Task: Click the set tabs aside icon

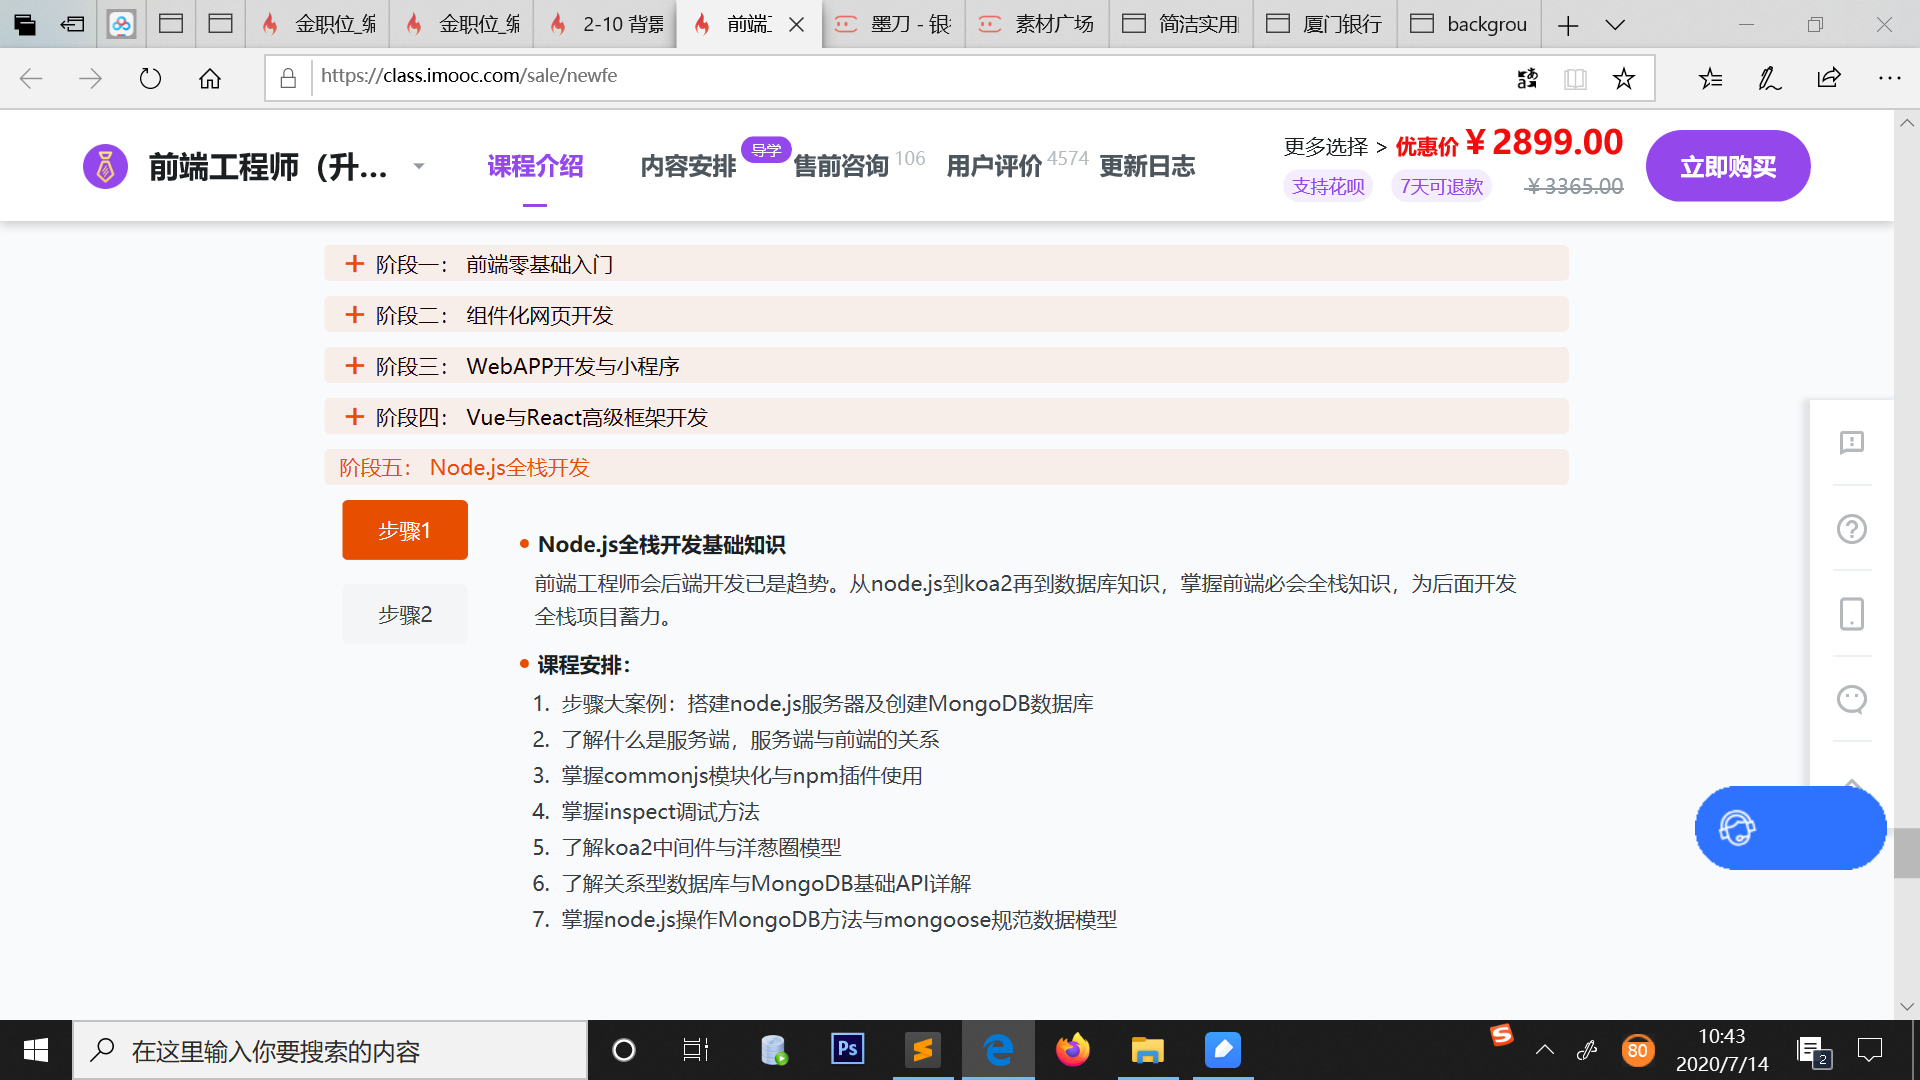Action: click(x=72, y=24)
